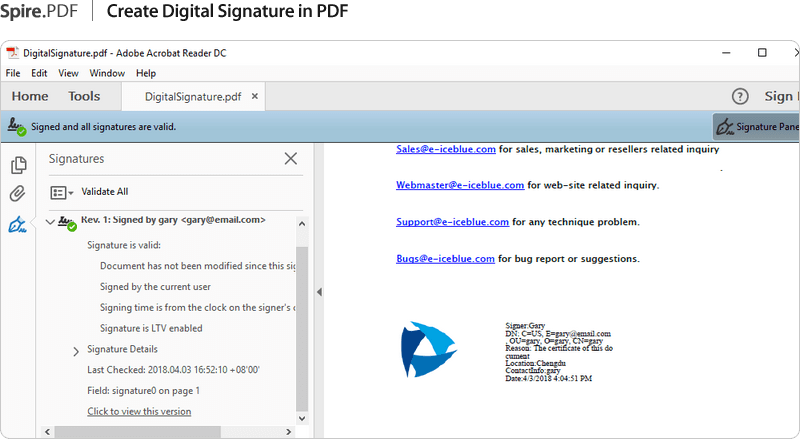Select the DigitalSignature.pdf document tab
Viewport: 800px width, 440px height.
[x=193, y=96]
